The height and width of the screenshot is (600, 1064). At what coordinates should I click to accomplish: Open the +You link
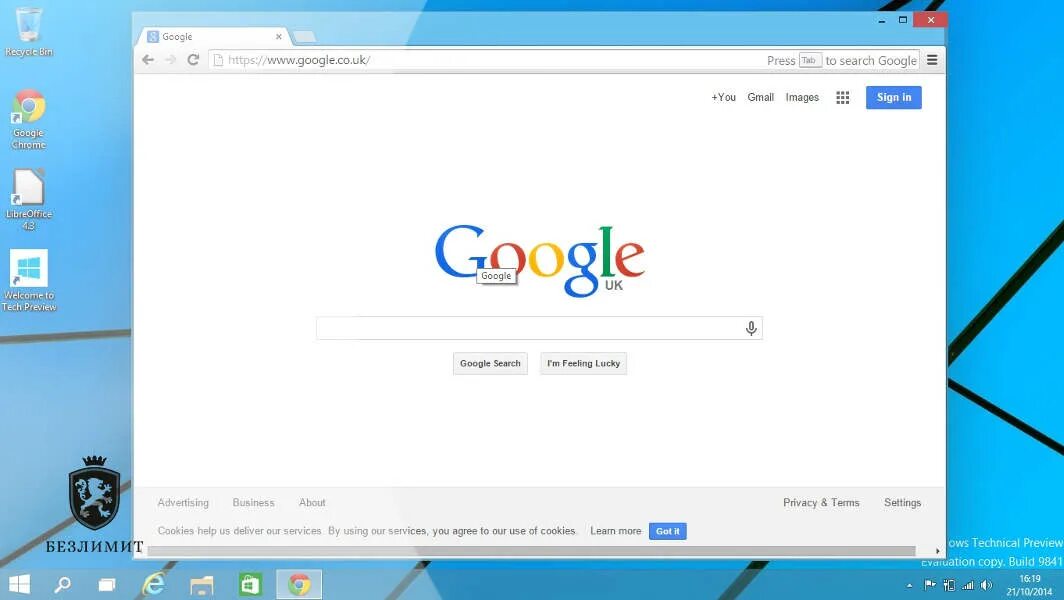723,98
